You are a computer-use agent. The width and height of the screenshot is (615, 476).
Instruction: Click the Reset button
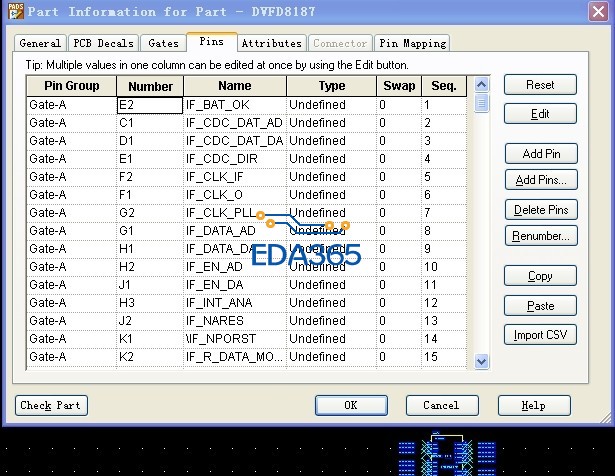click(540, 85)
